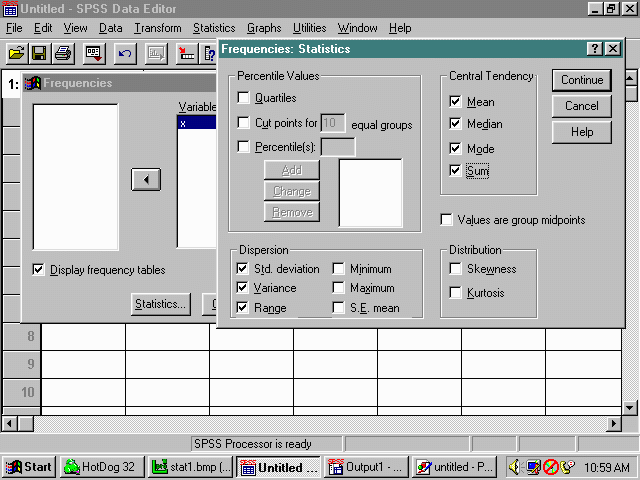Open the Transform menu
Image resolution: width=640 pixels, height=480 pixels.
[158, 28]
